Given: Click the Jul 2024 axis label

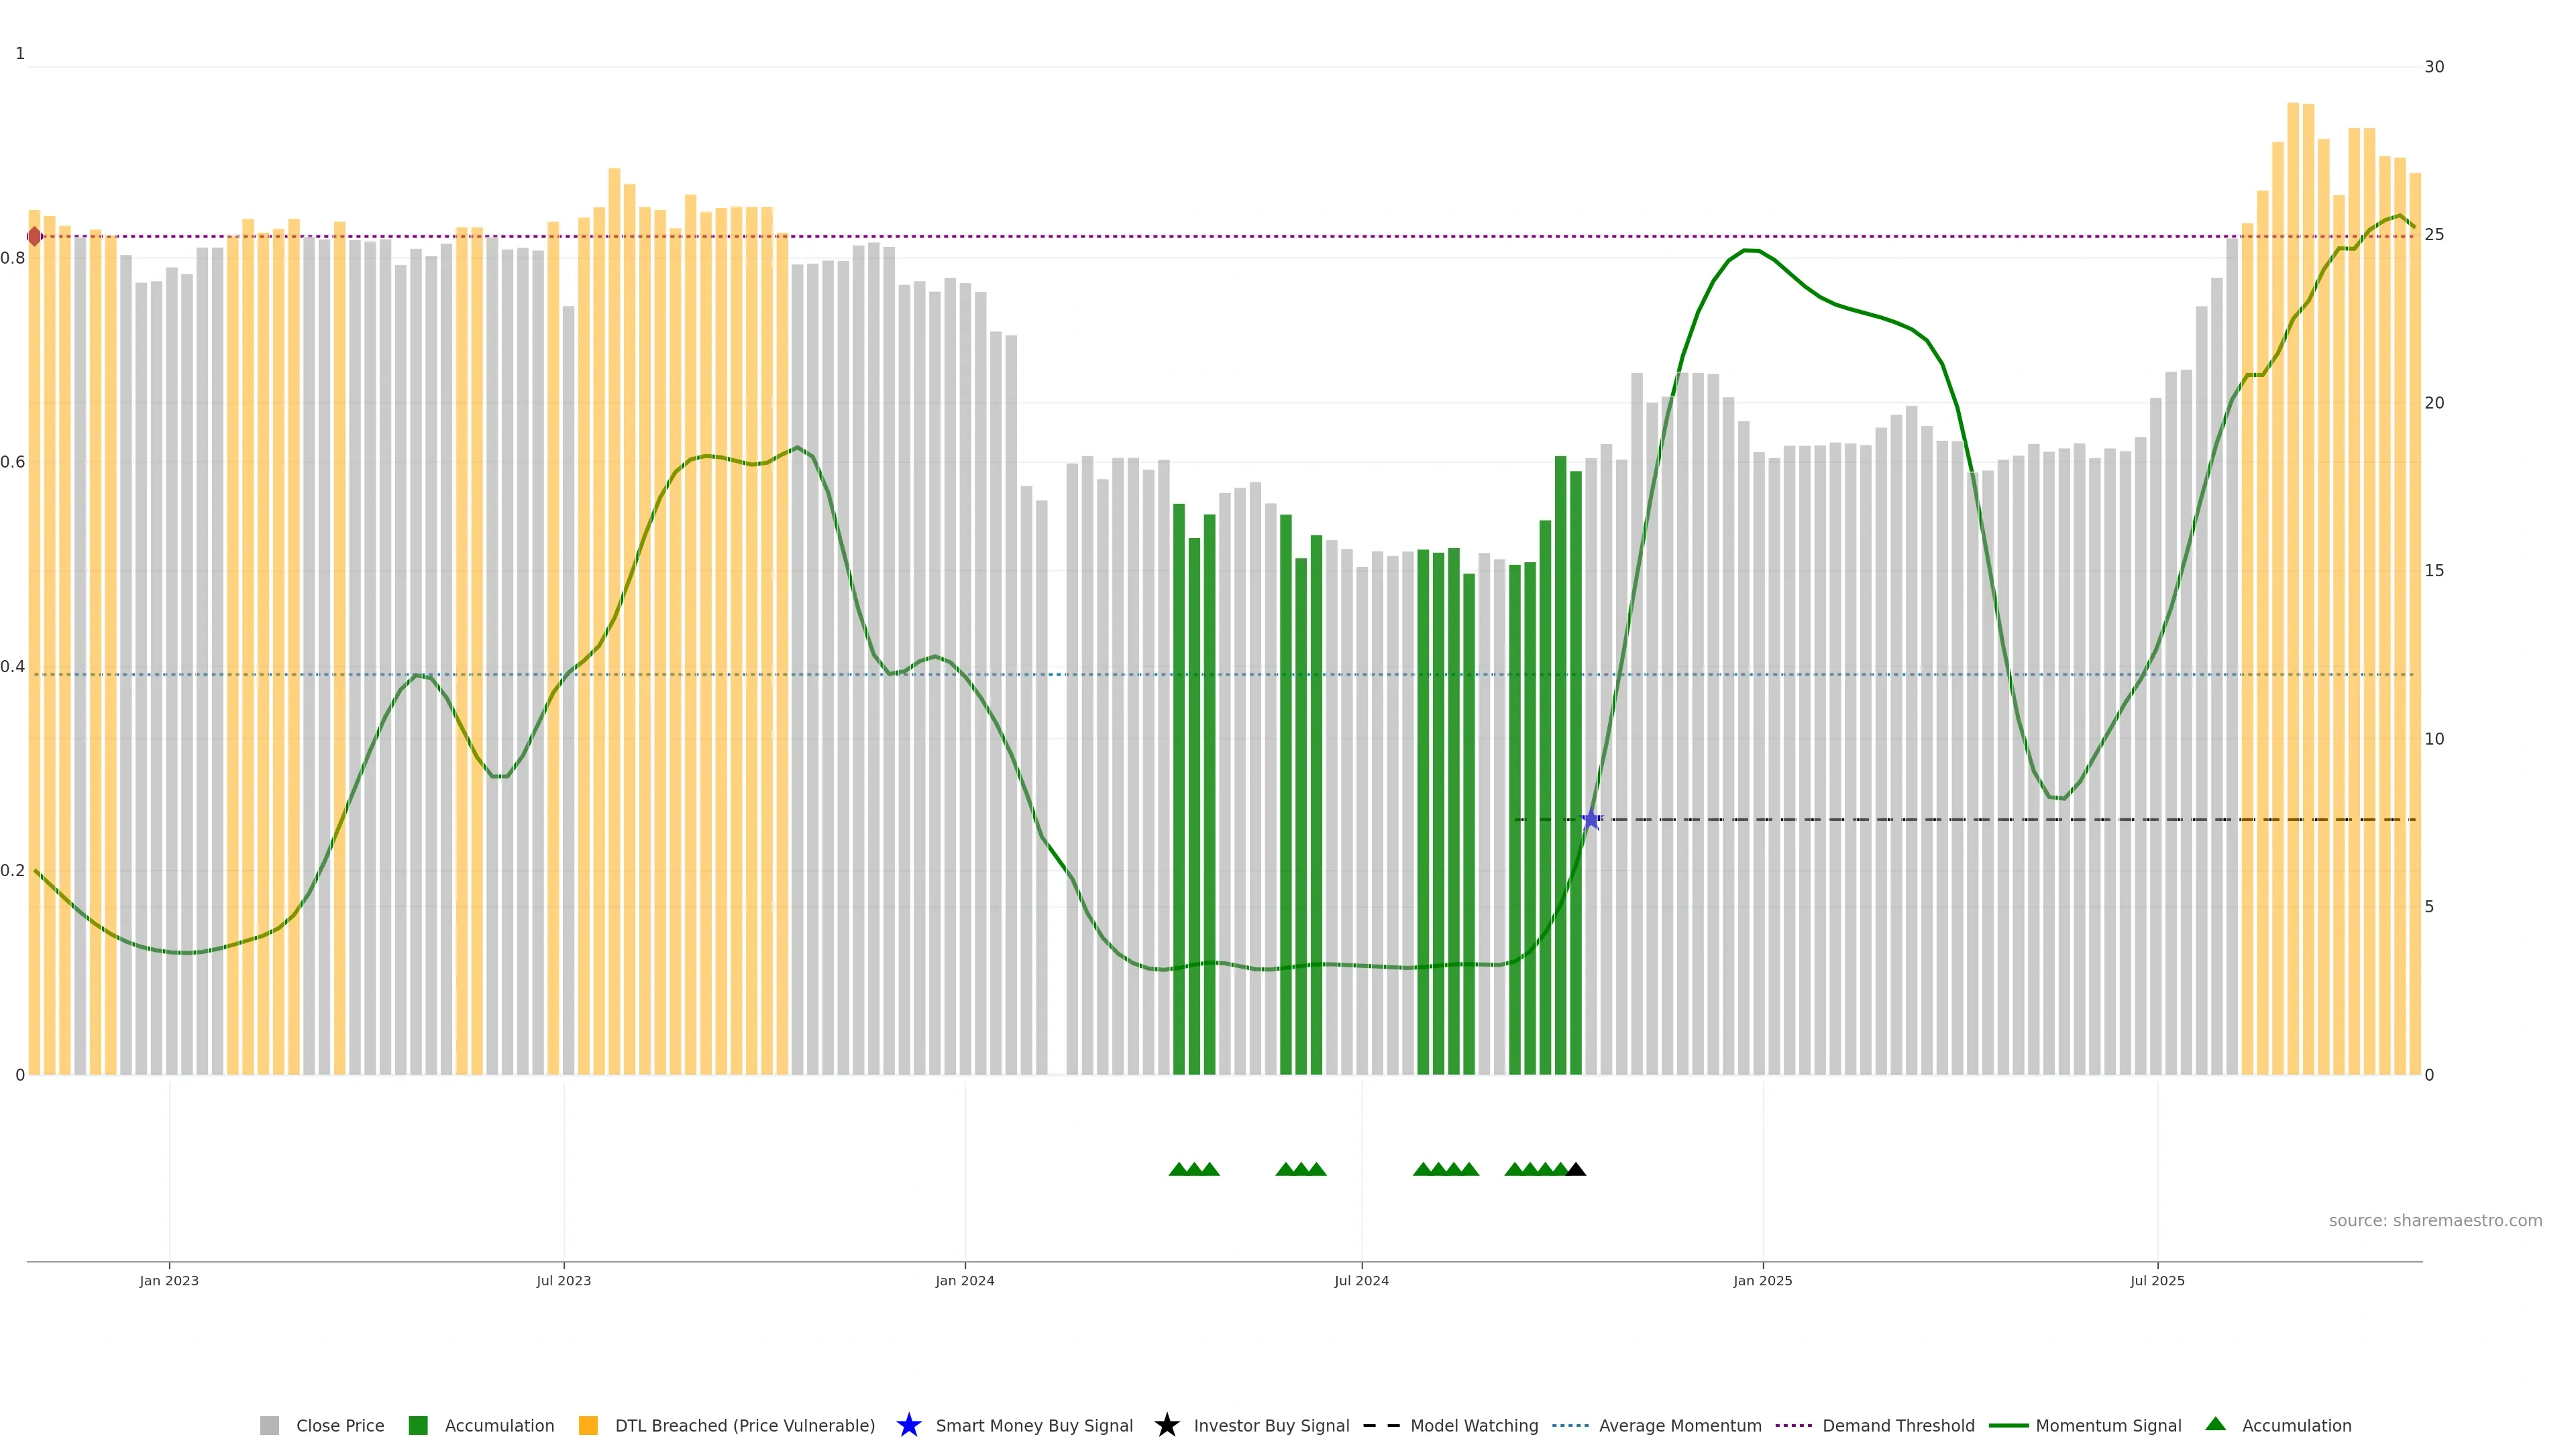Looking at the screenshot, I should (1361, 1280).
